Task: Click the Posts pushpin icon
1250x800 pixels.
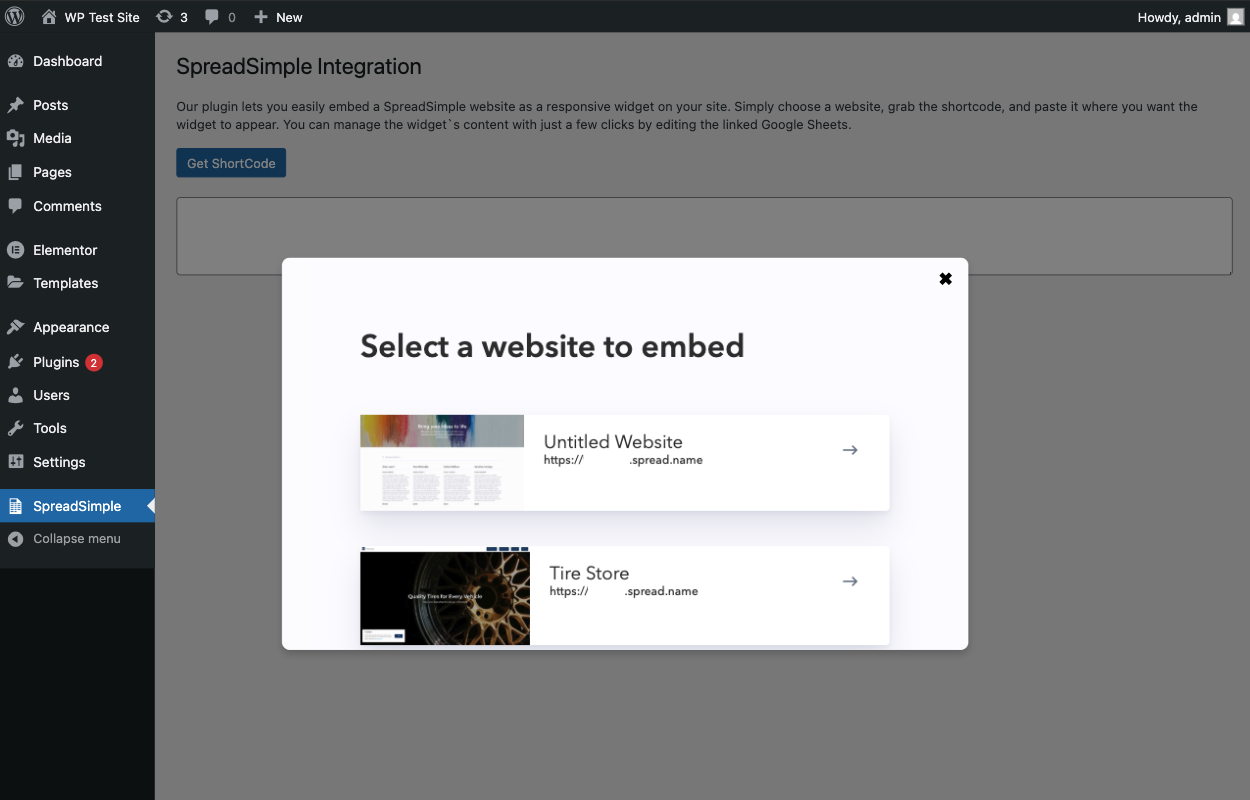Action: [15, 105]
